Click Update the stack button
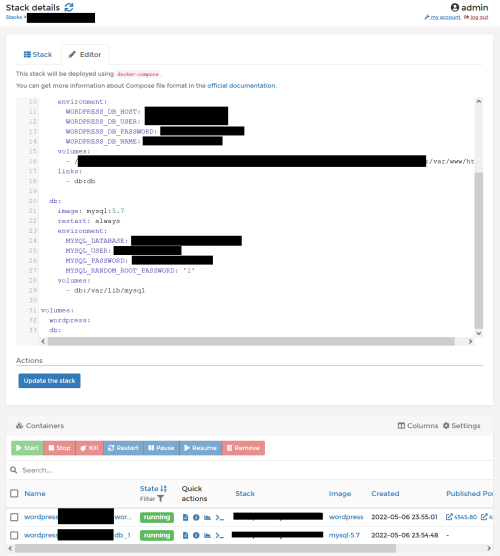The height and width of the screenshot is (556, 500). click(x=49, y=380)
